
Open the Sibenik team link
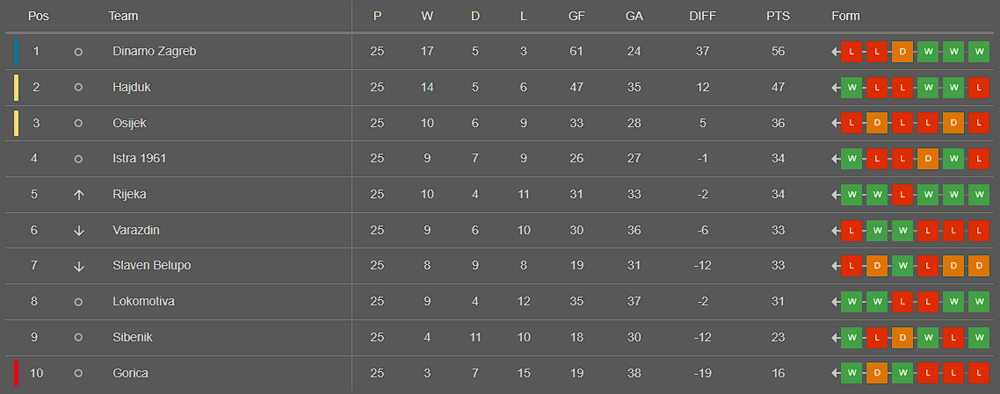pos(133,337)
